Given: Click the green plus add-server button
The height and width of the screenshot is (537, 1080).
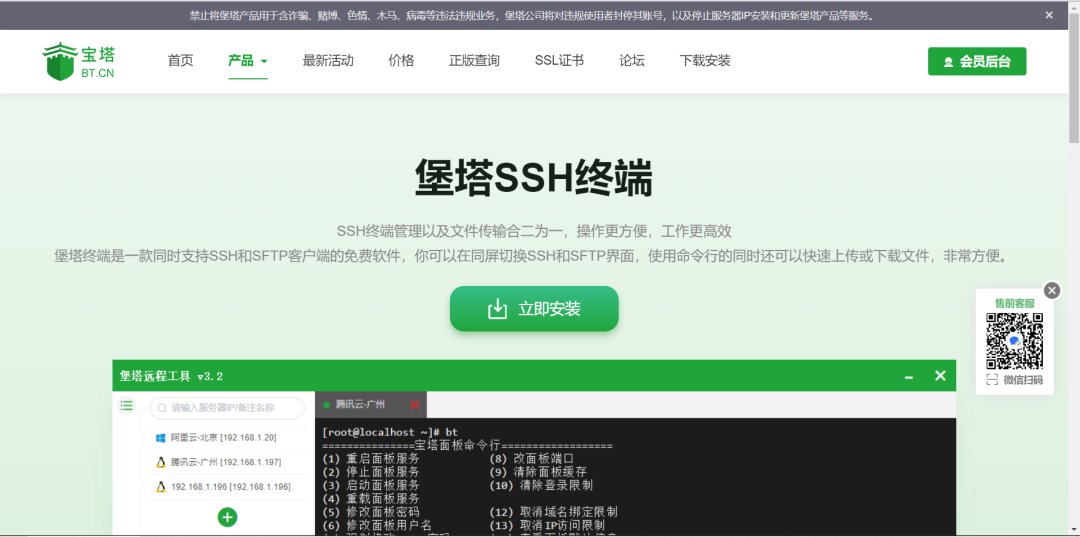Looking at the screenshot, I should pyautogui.click(x=227, y=517).
